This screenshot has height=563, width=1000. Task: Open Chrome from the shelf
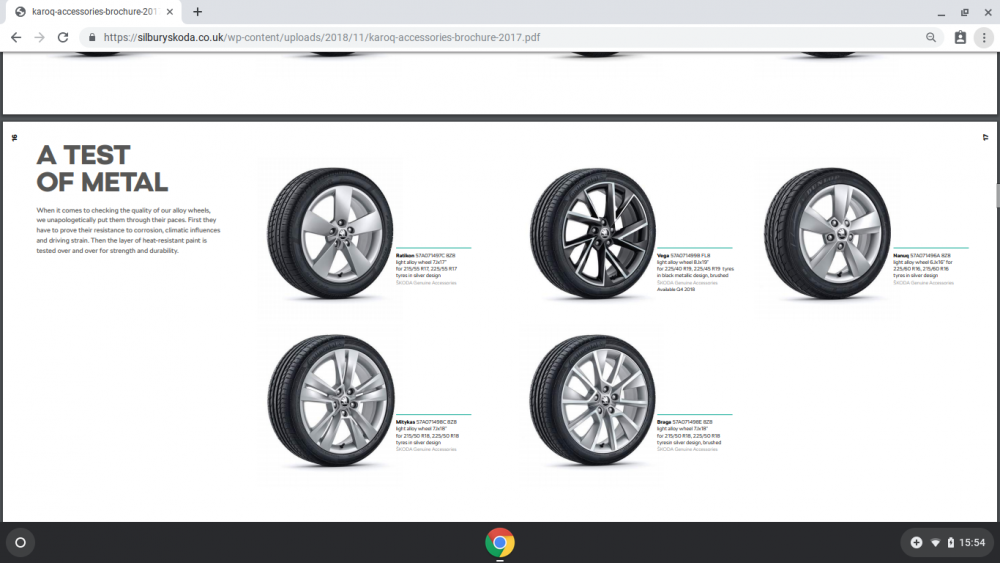(499, 543)
